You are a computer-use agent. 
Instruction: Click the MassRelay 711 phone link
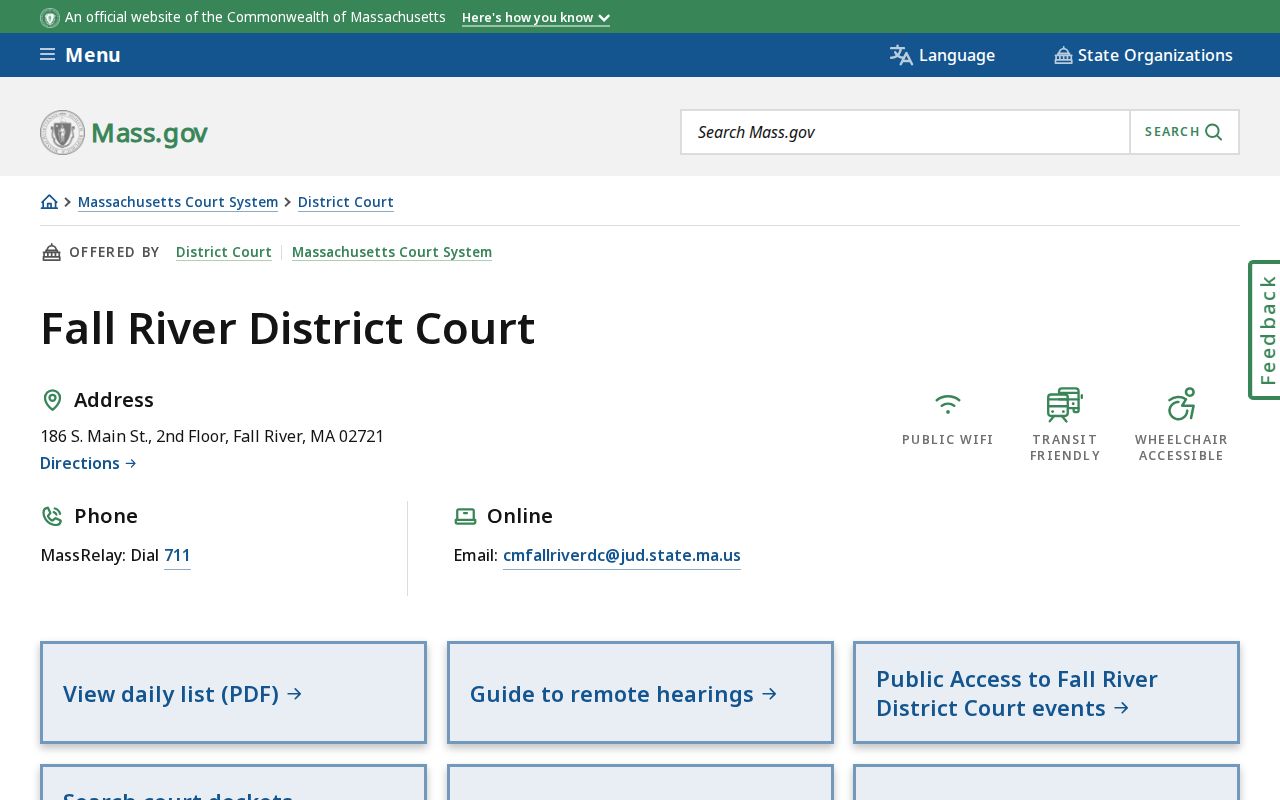177,555
